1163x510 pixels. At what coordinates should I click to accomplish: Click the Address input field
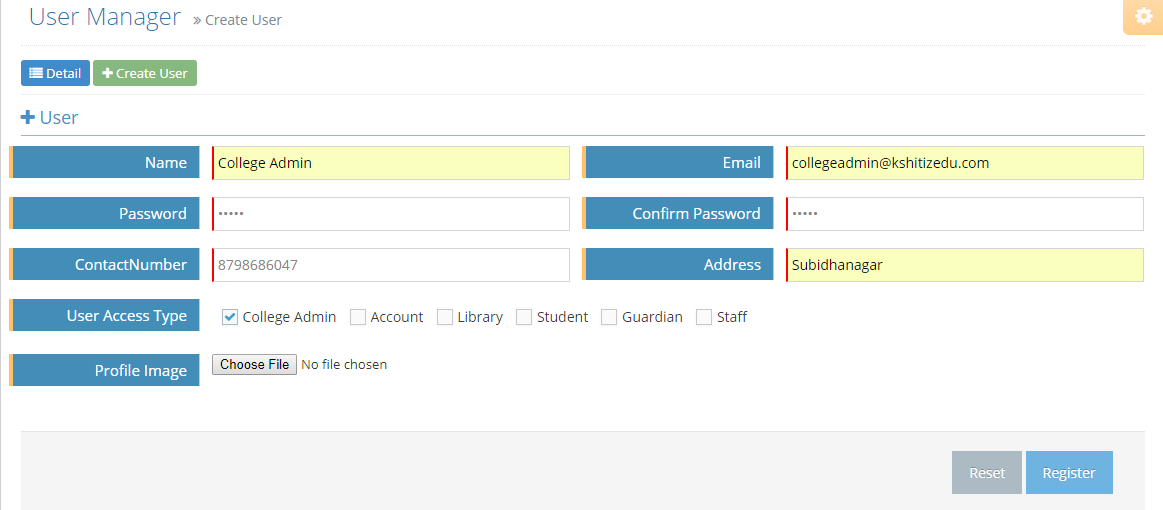(x=964, y=265)
